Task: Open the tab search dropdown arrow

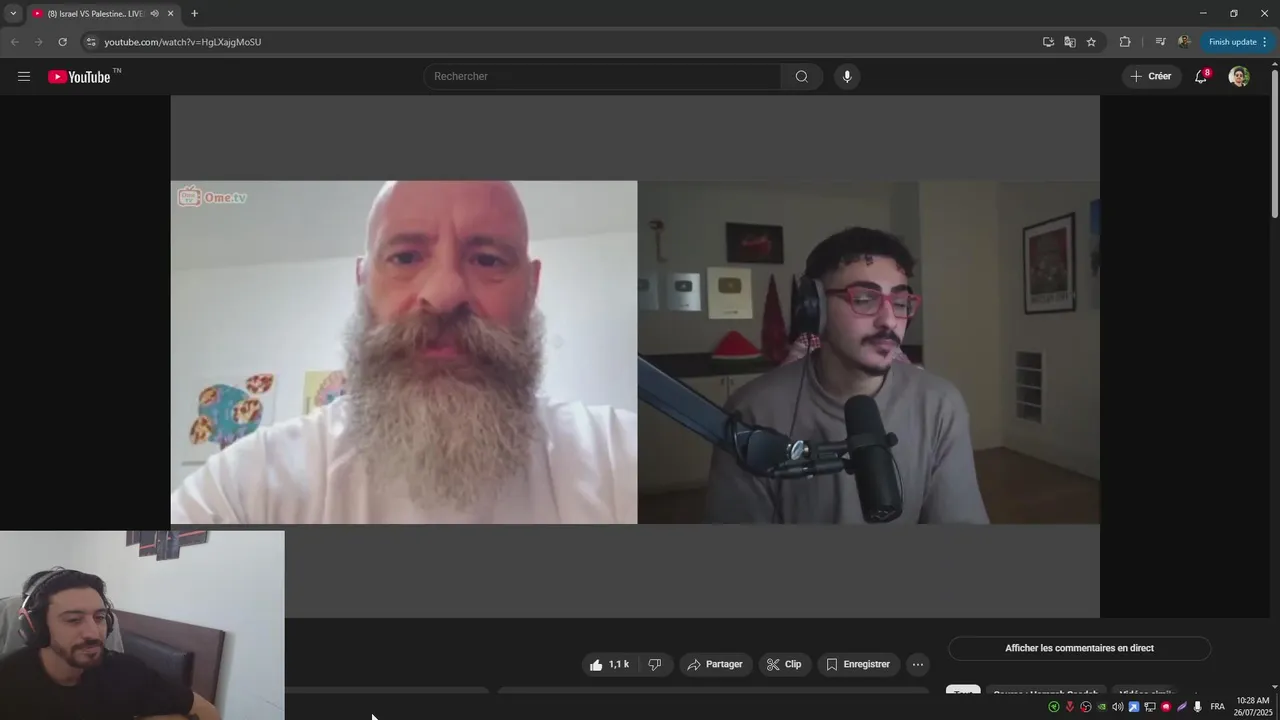Action: coord(13,13)
